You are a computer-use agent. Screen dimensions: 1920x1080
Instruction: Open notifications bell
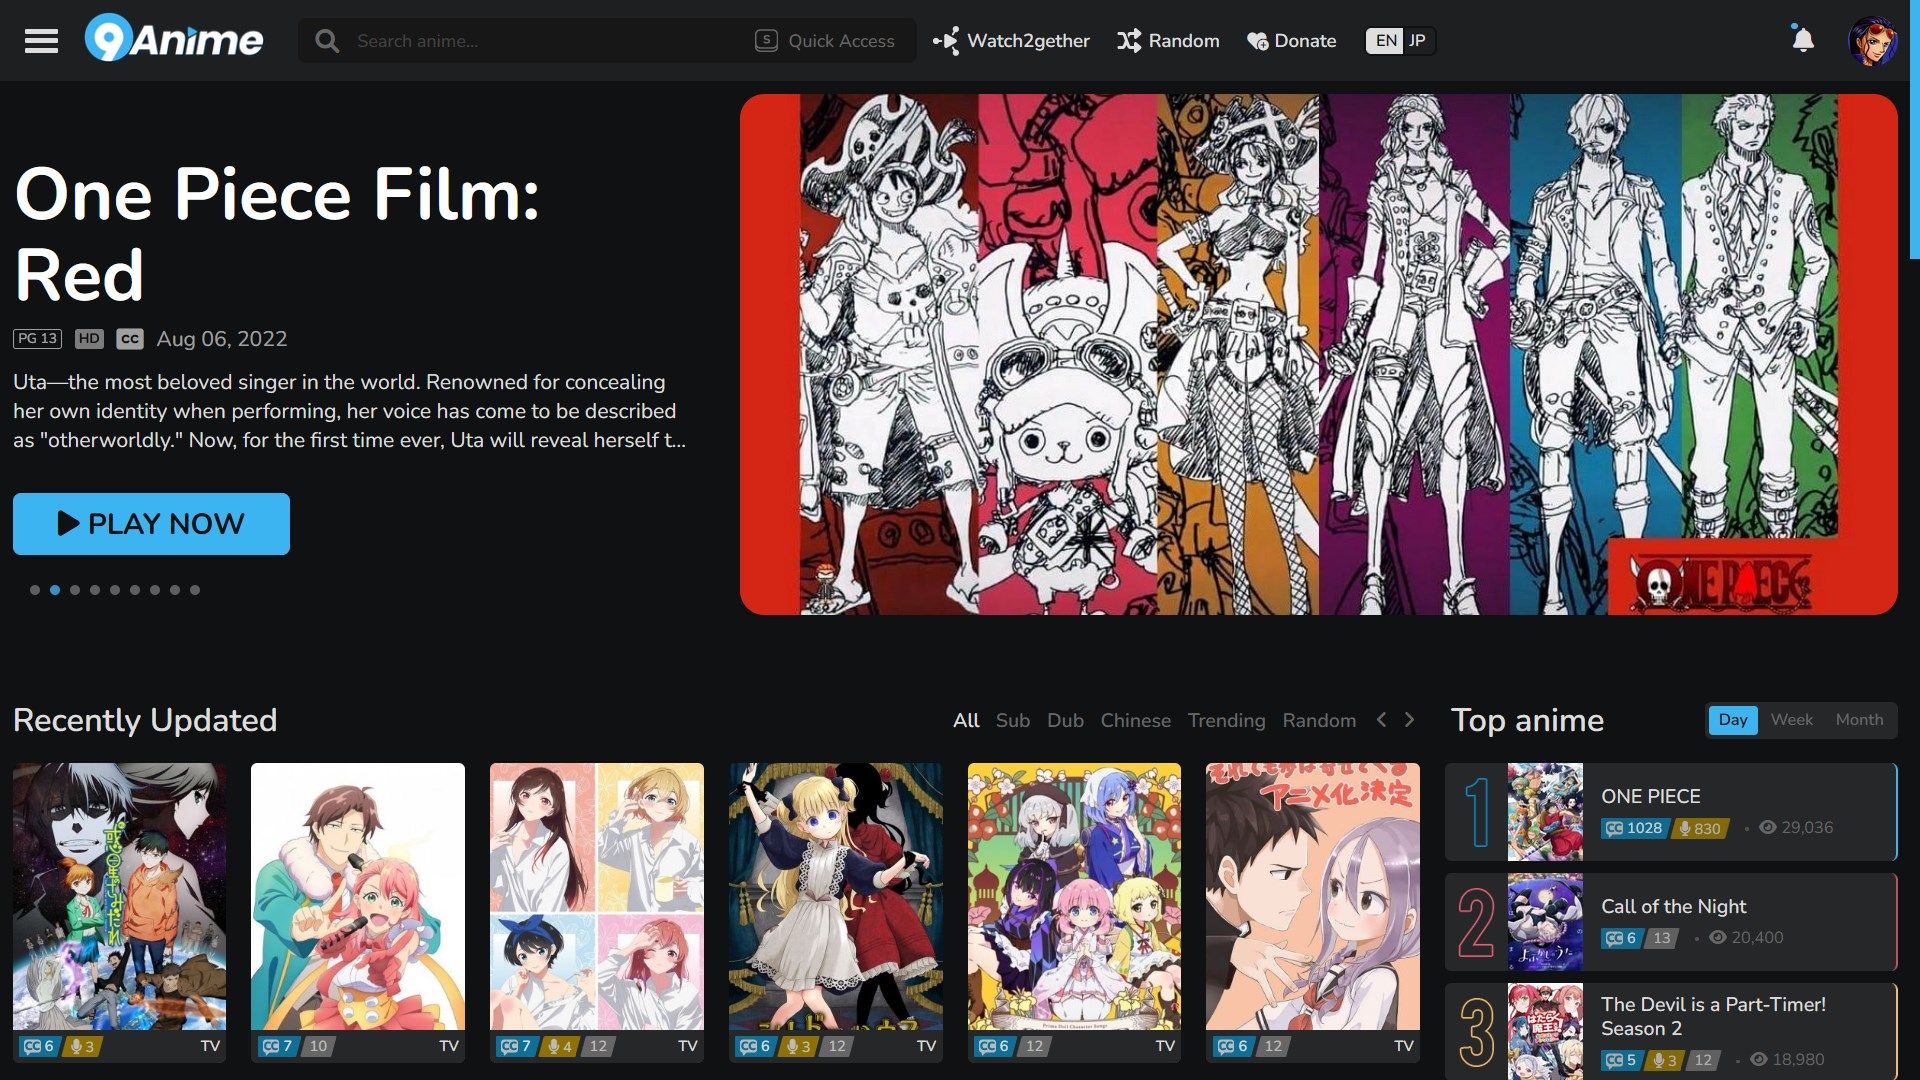(1802, 40)
